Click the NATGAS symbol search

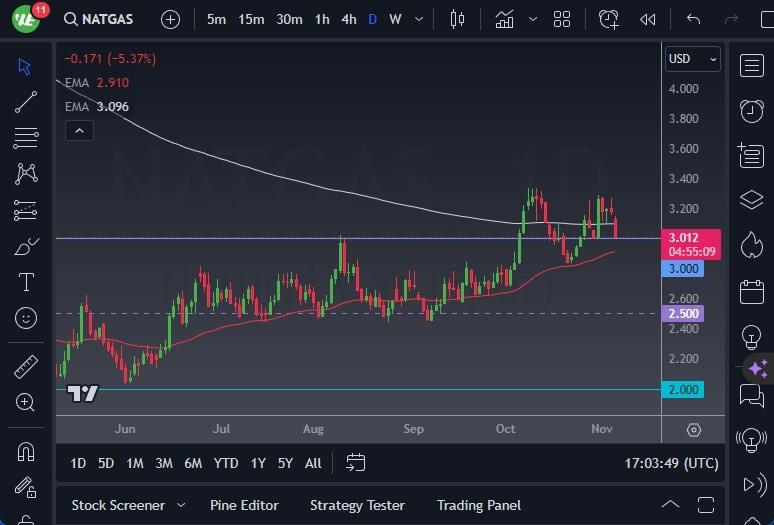pos(100,19)
